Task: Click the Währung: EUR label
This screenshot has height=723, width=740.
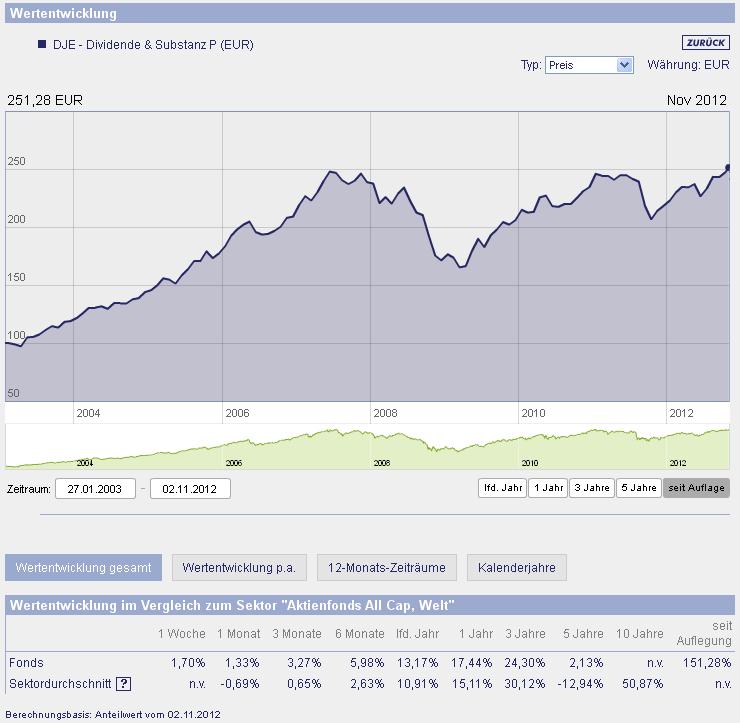Action: coord(688,65)
